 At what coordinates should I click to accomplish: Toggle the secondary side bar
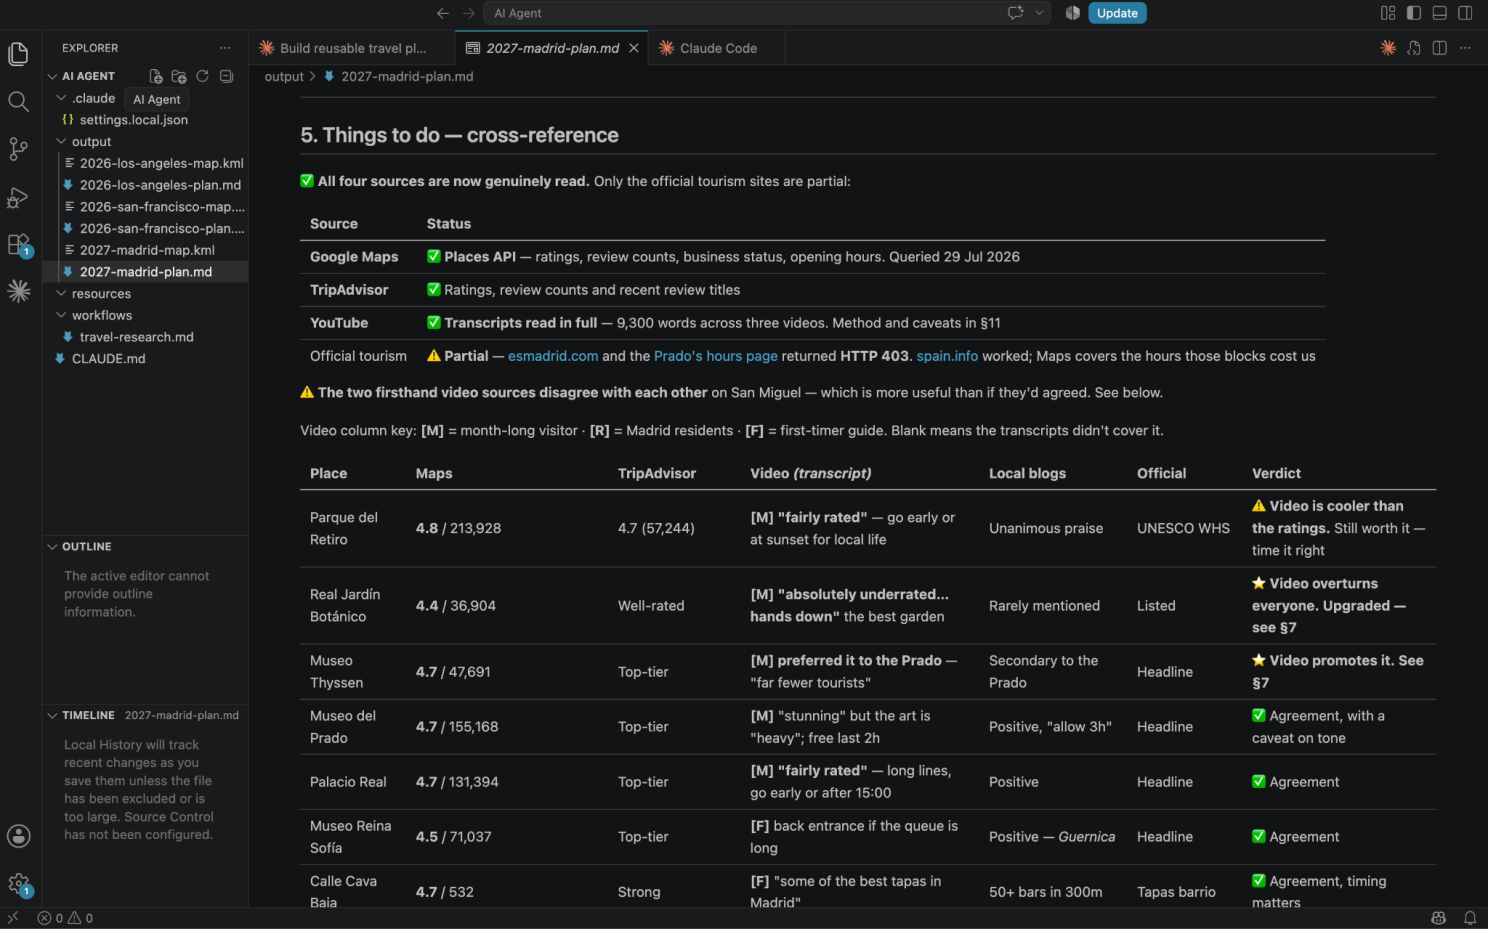tap(1465, 13)
